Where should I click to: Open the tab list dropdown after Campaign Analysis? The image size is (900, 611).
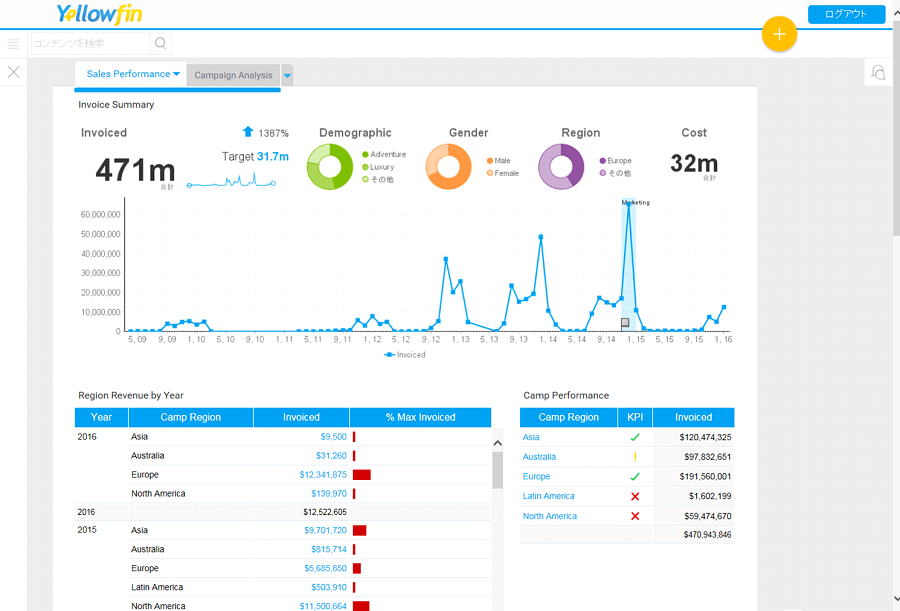[x=287, y=75]
